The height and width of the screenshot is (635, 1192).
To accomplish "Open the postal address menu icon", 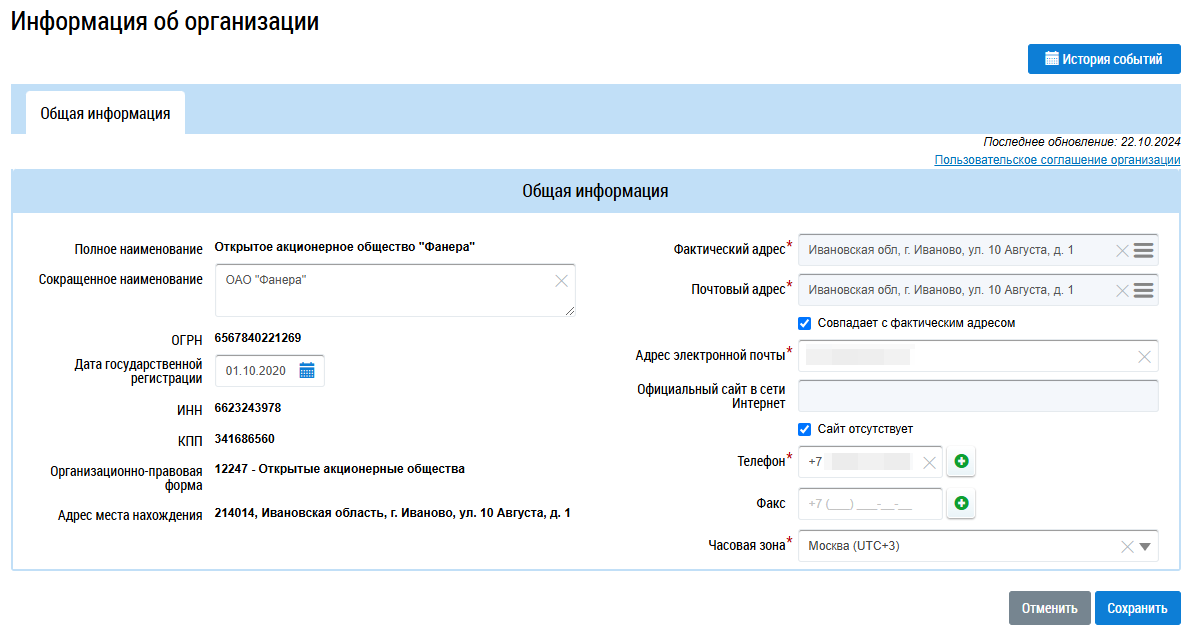I will (1144, 290).
